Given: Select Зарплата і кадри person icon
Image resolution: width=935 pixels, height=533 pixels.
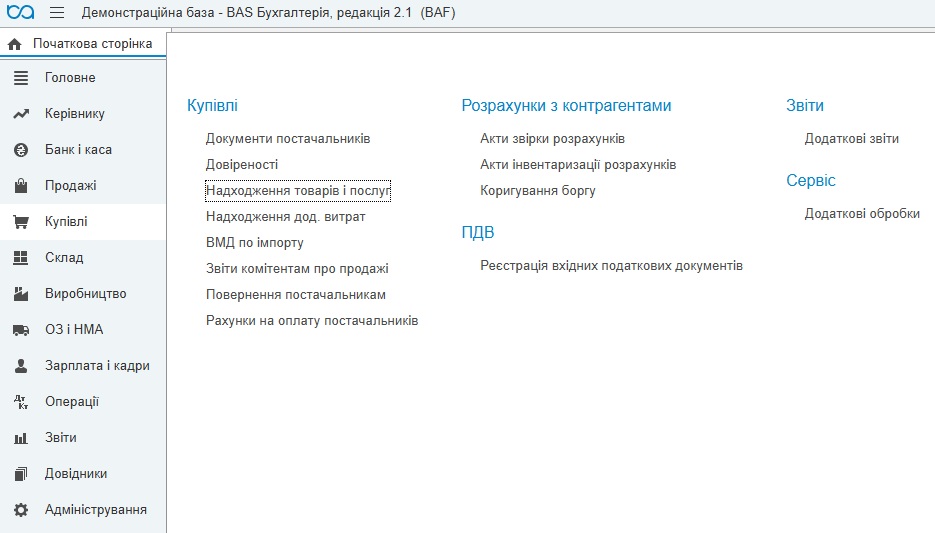Looking at the screenshot, I should click(21, 366).
